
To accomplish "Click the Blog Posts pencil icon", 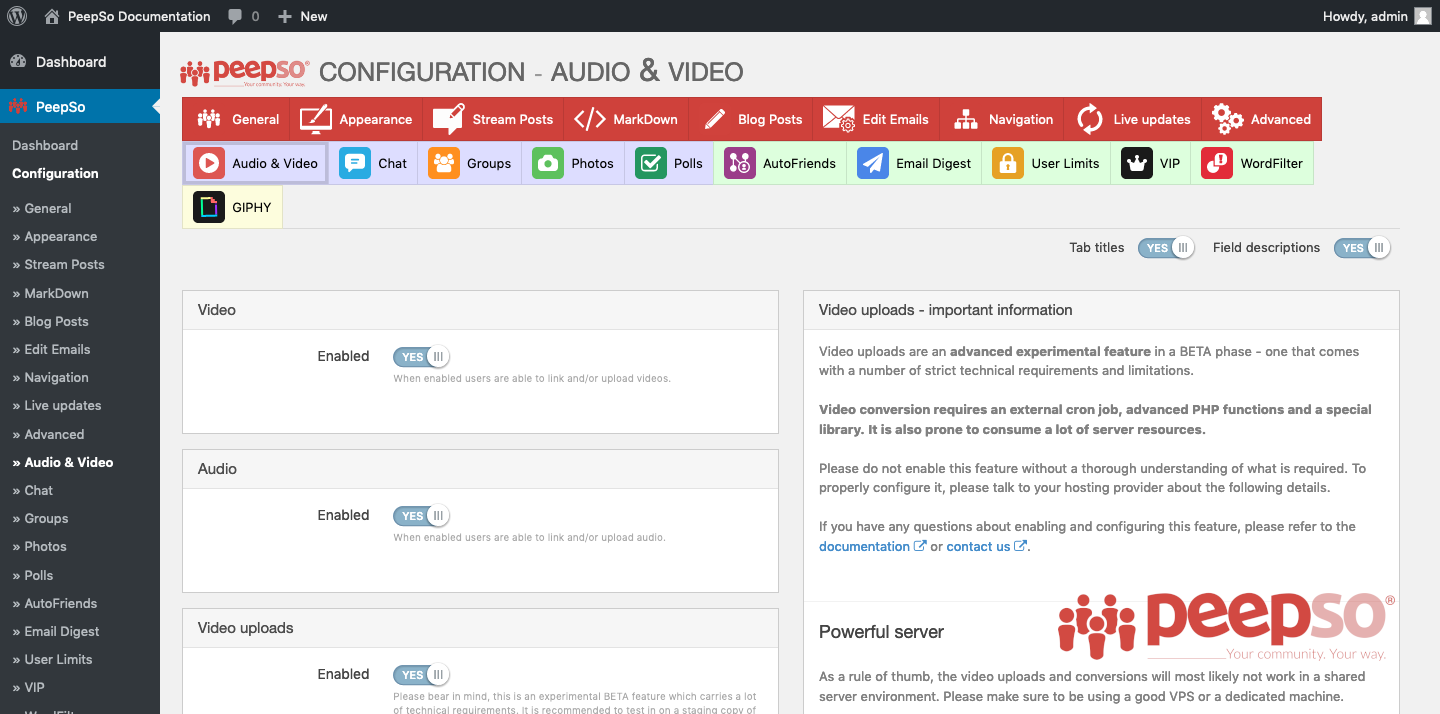I will click(714, 119).
